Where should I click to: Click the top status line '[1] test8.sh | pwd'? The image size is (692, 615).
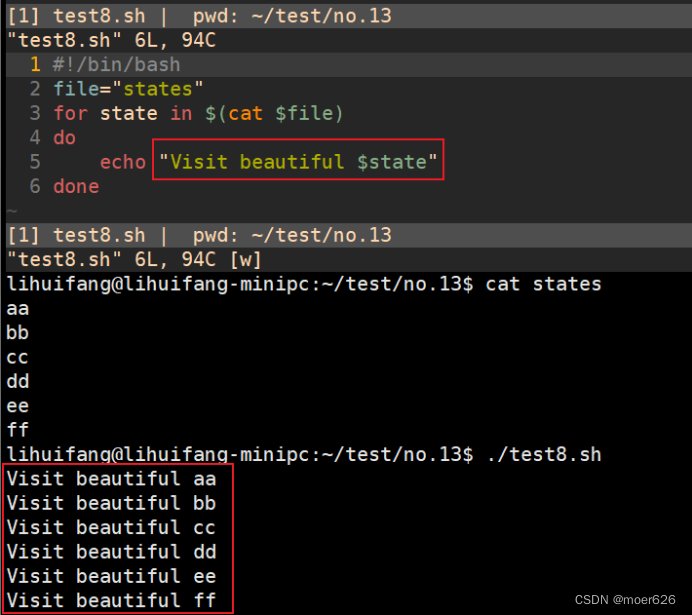click(x=199, y=16)
